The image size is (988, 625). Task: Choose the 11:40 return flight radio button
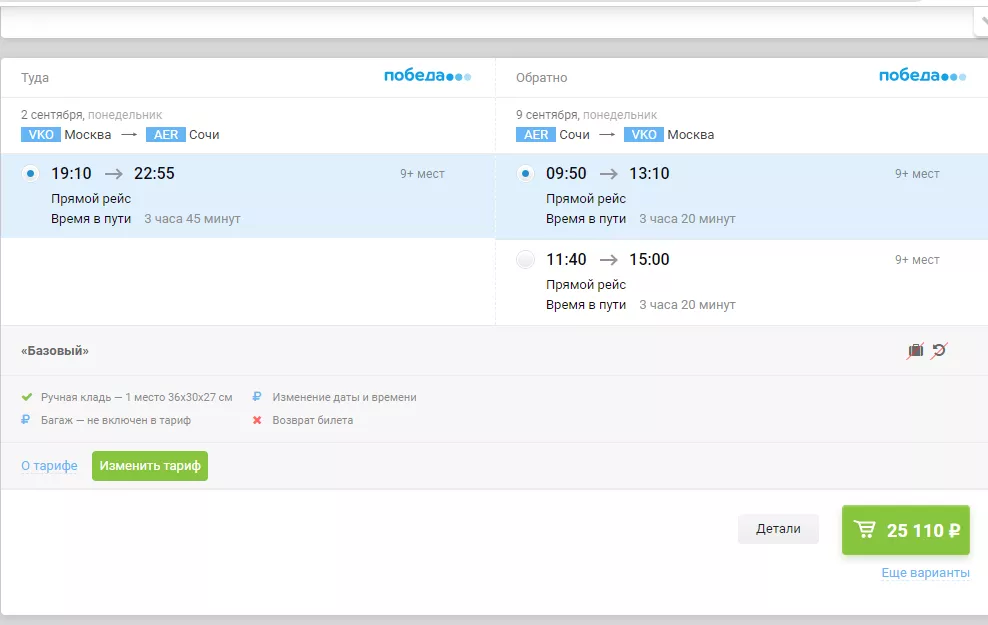(525, 260)
